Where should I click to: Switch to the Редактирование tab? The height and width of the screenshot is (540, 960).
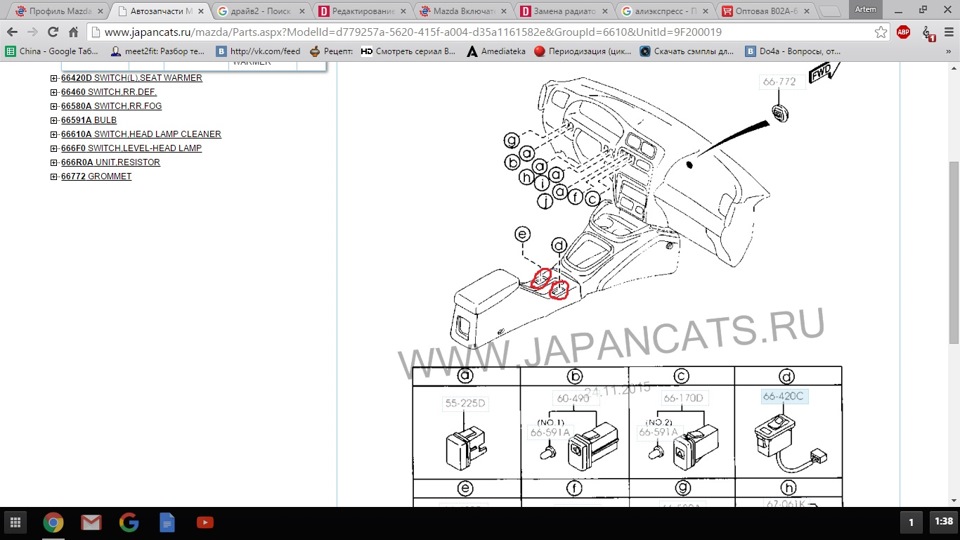362,11
